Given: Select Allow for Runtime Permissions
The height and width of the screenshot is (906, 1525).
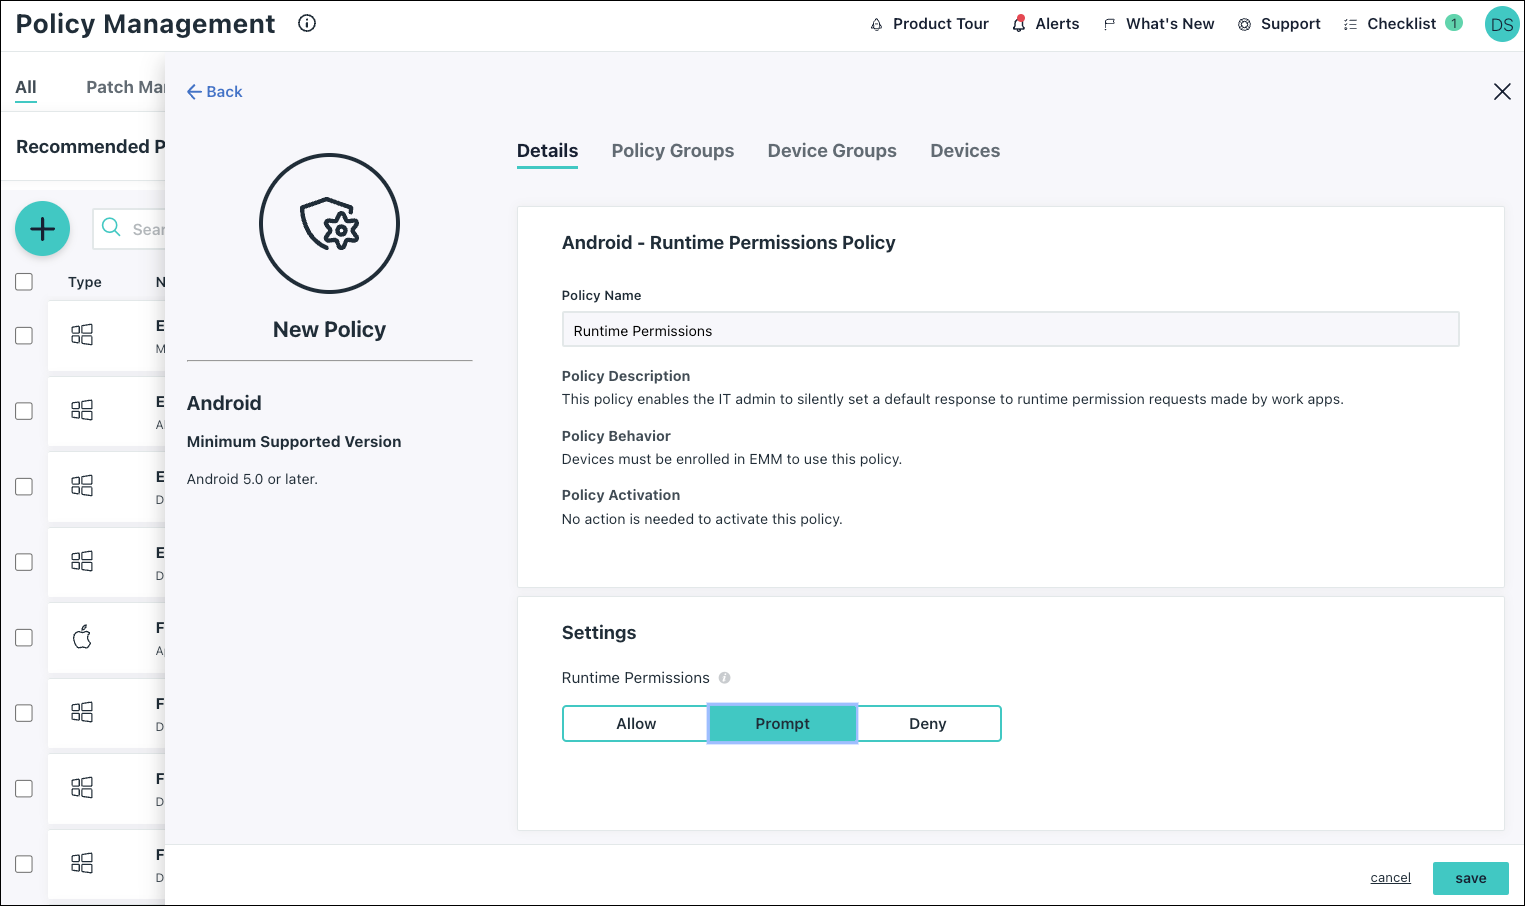Looking at the screenshot, I should [636, 724].
